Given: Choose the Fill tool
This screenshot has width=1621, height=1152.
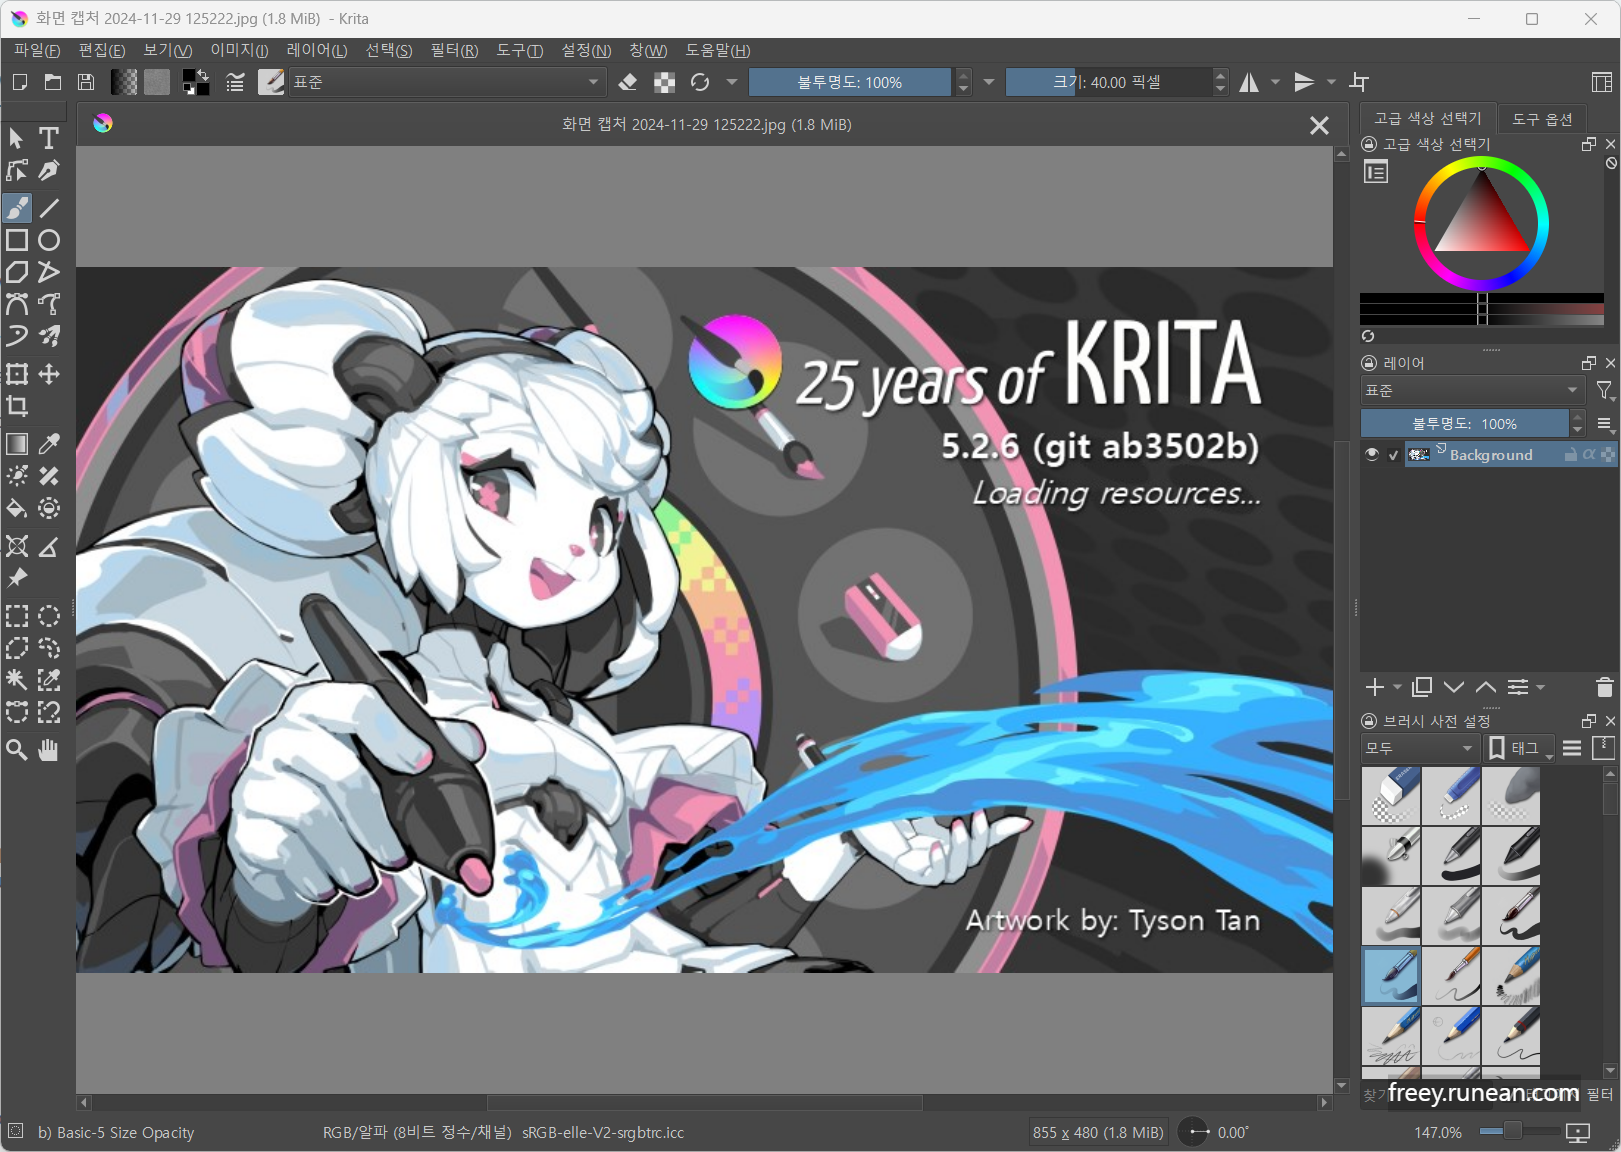Looking at the screenshot, I should click(x=16, y=508).
